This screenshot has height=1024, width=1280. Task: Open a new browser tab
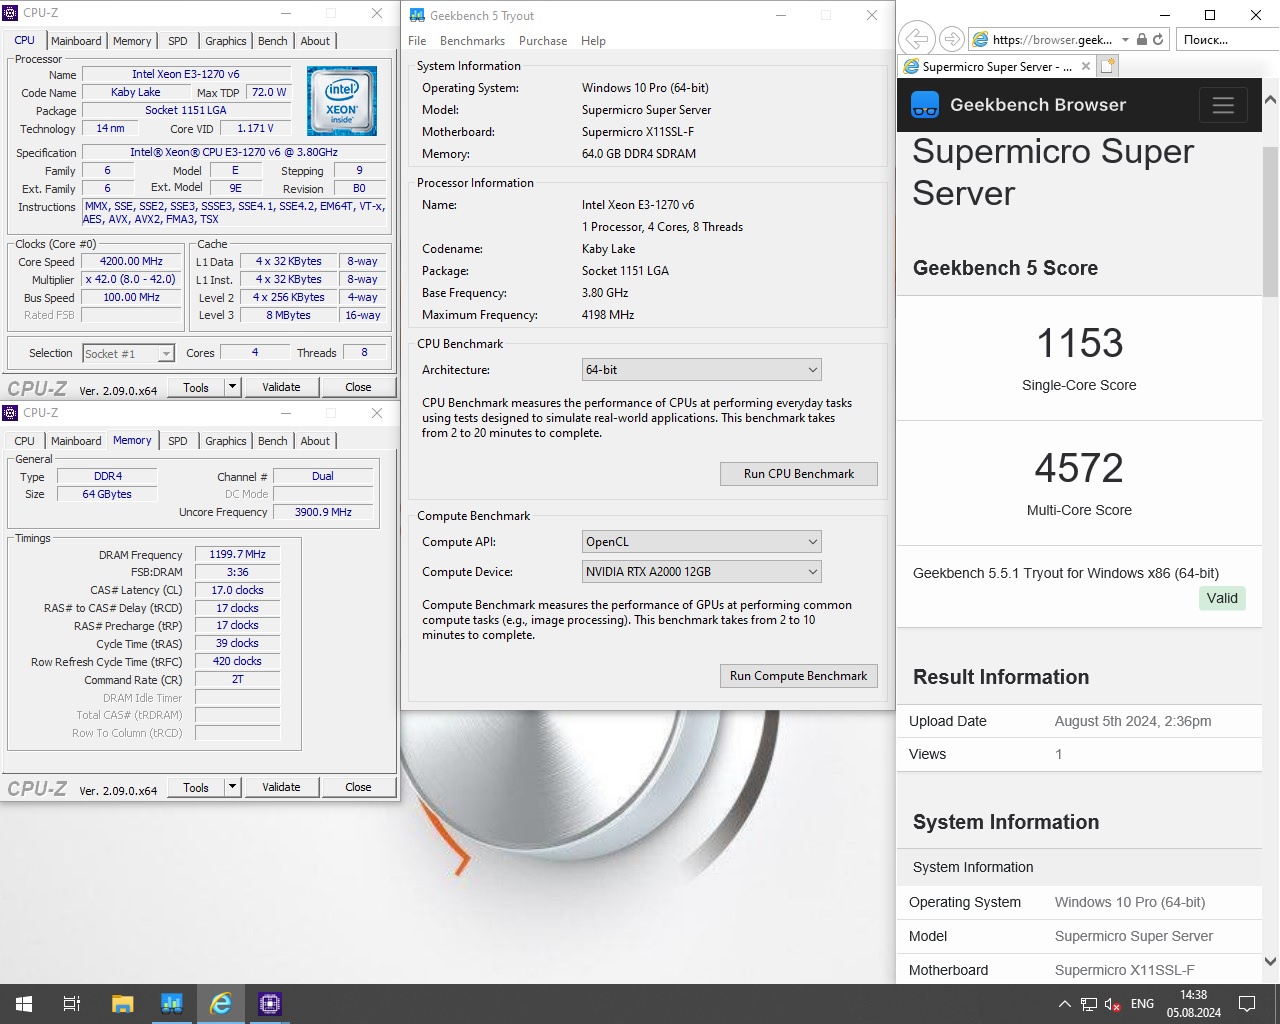1107,66
